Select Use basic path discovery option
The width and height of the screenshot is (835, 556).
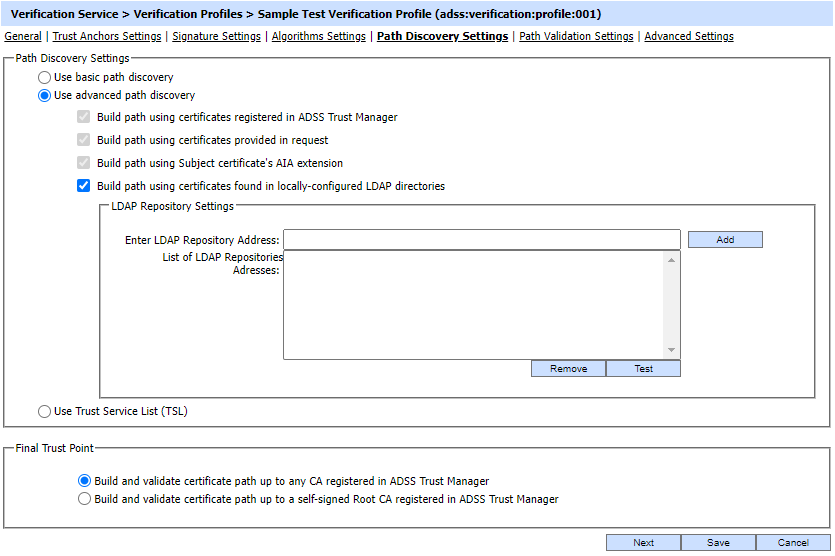point(44,77)
